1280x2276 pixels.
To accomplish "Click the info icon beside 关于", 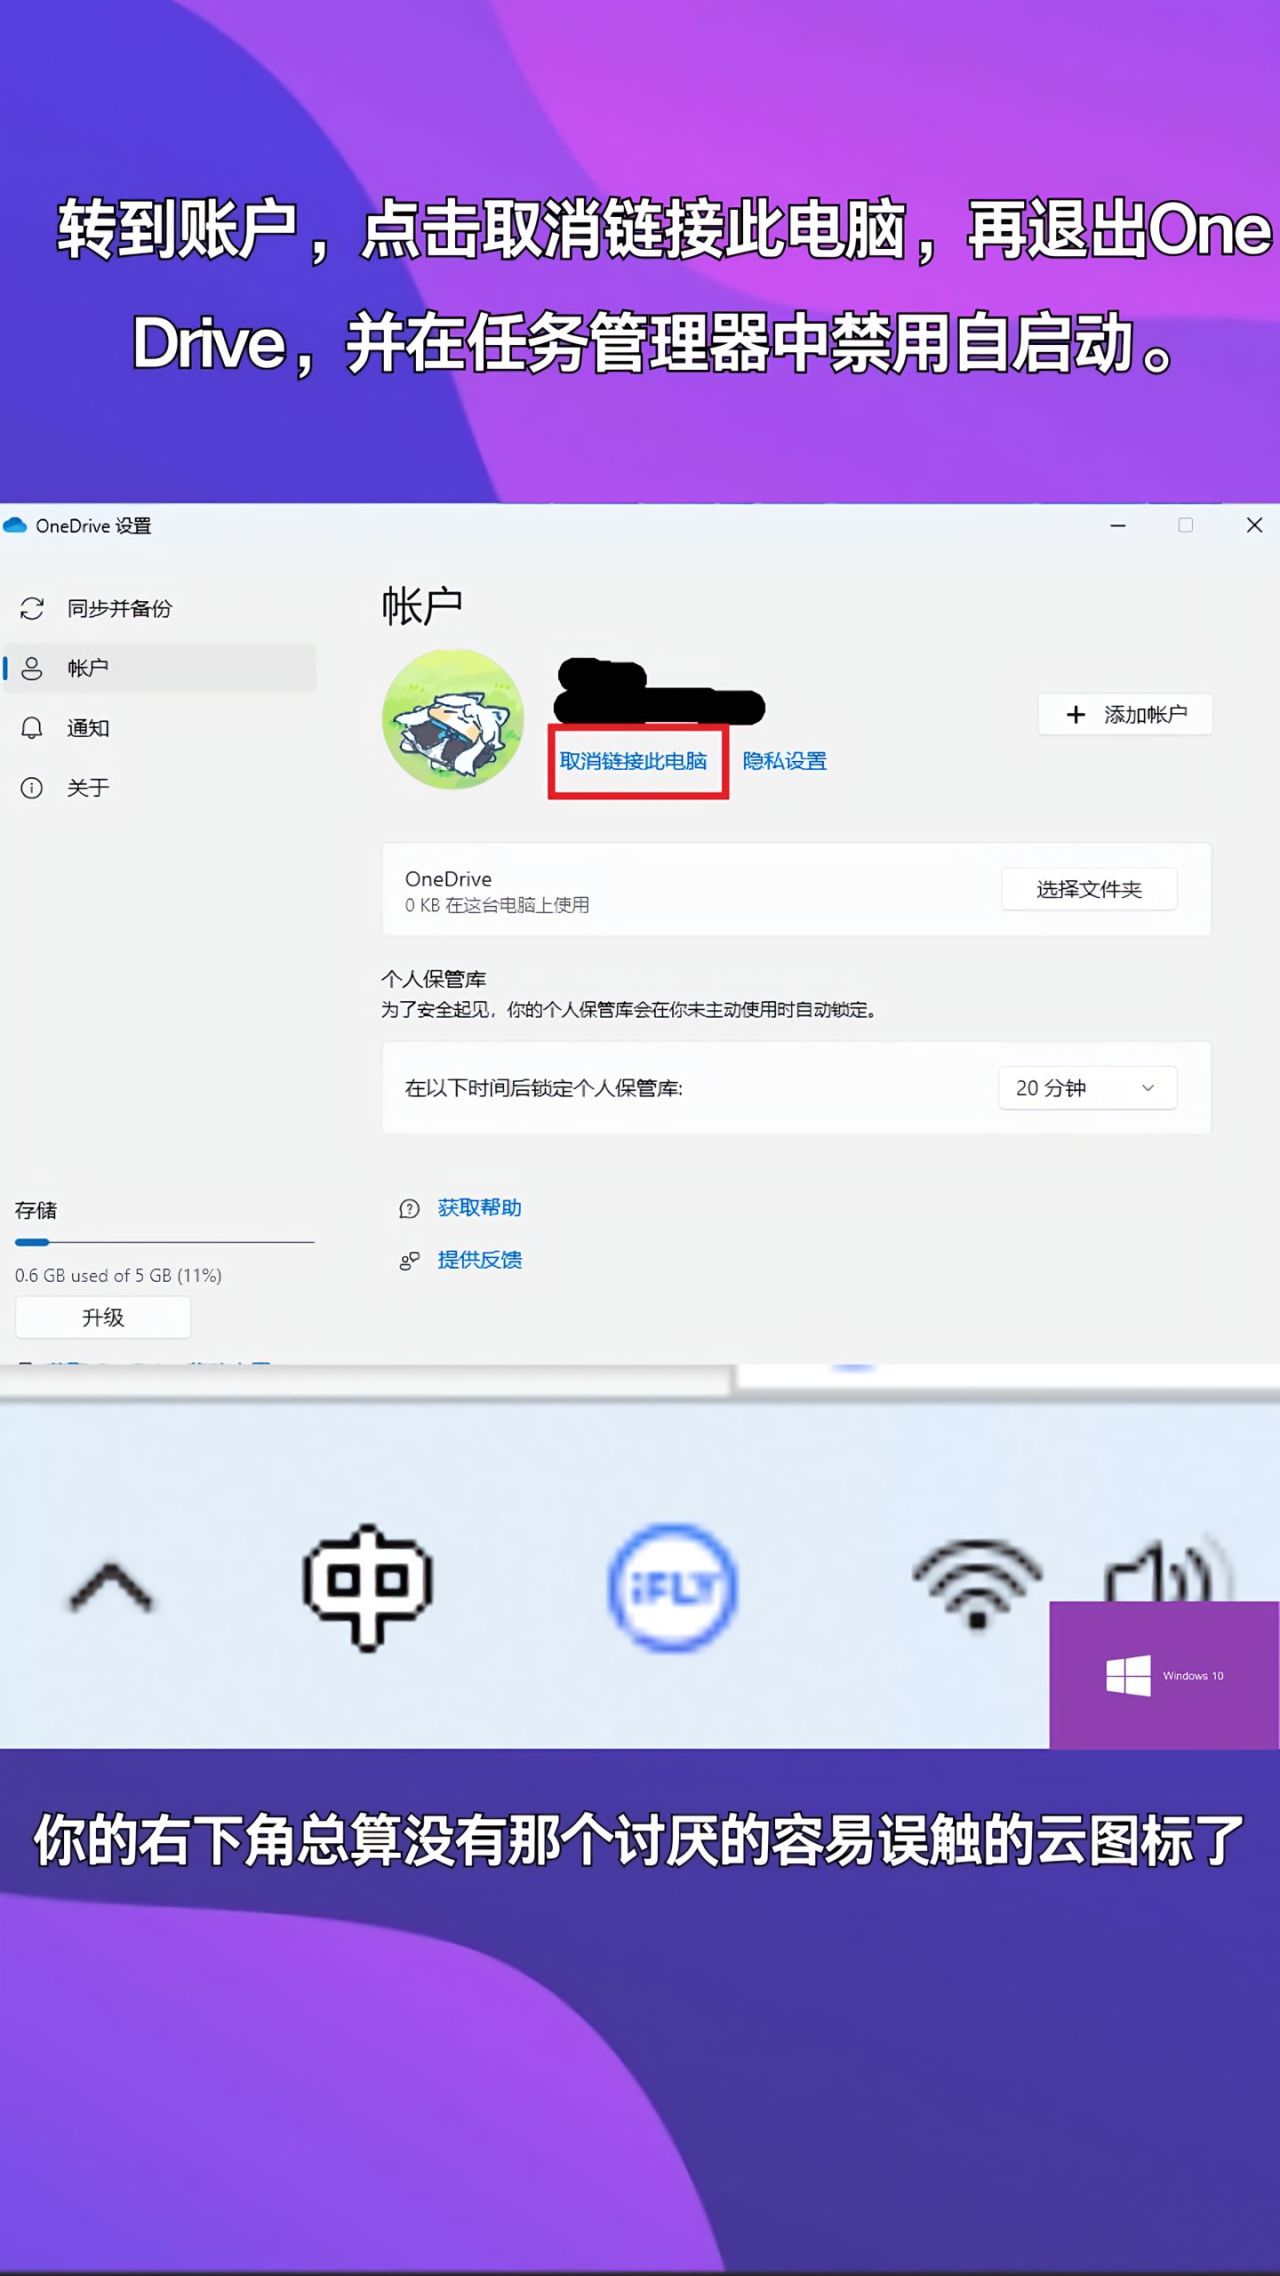I will (32, 788).
